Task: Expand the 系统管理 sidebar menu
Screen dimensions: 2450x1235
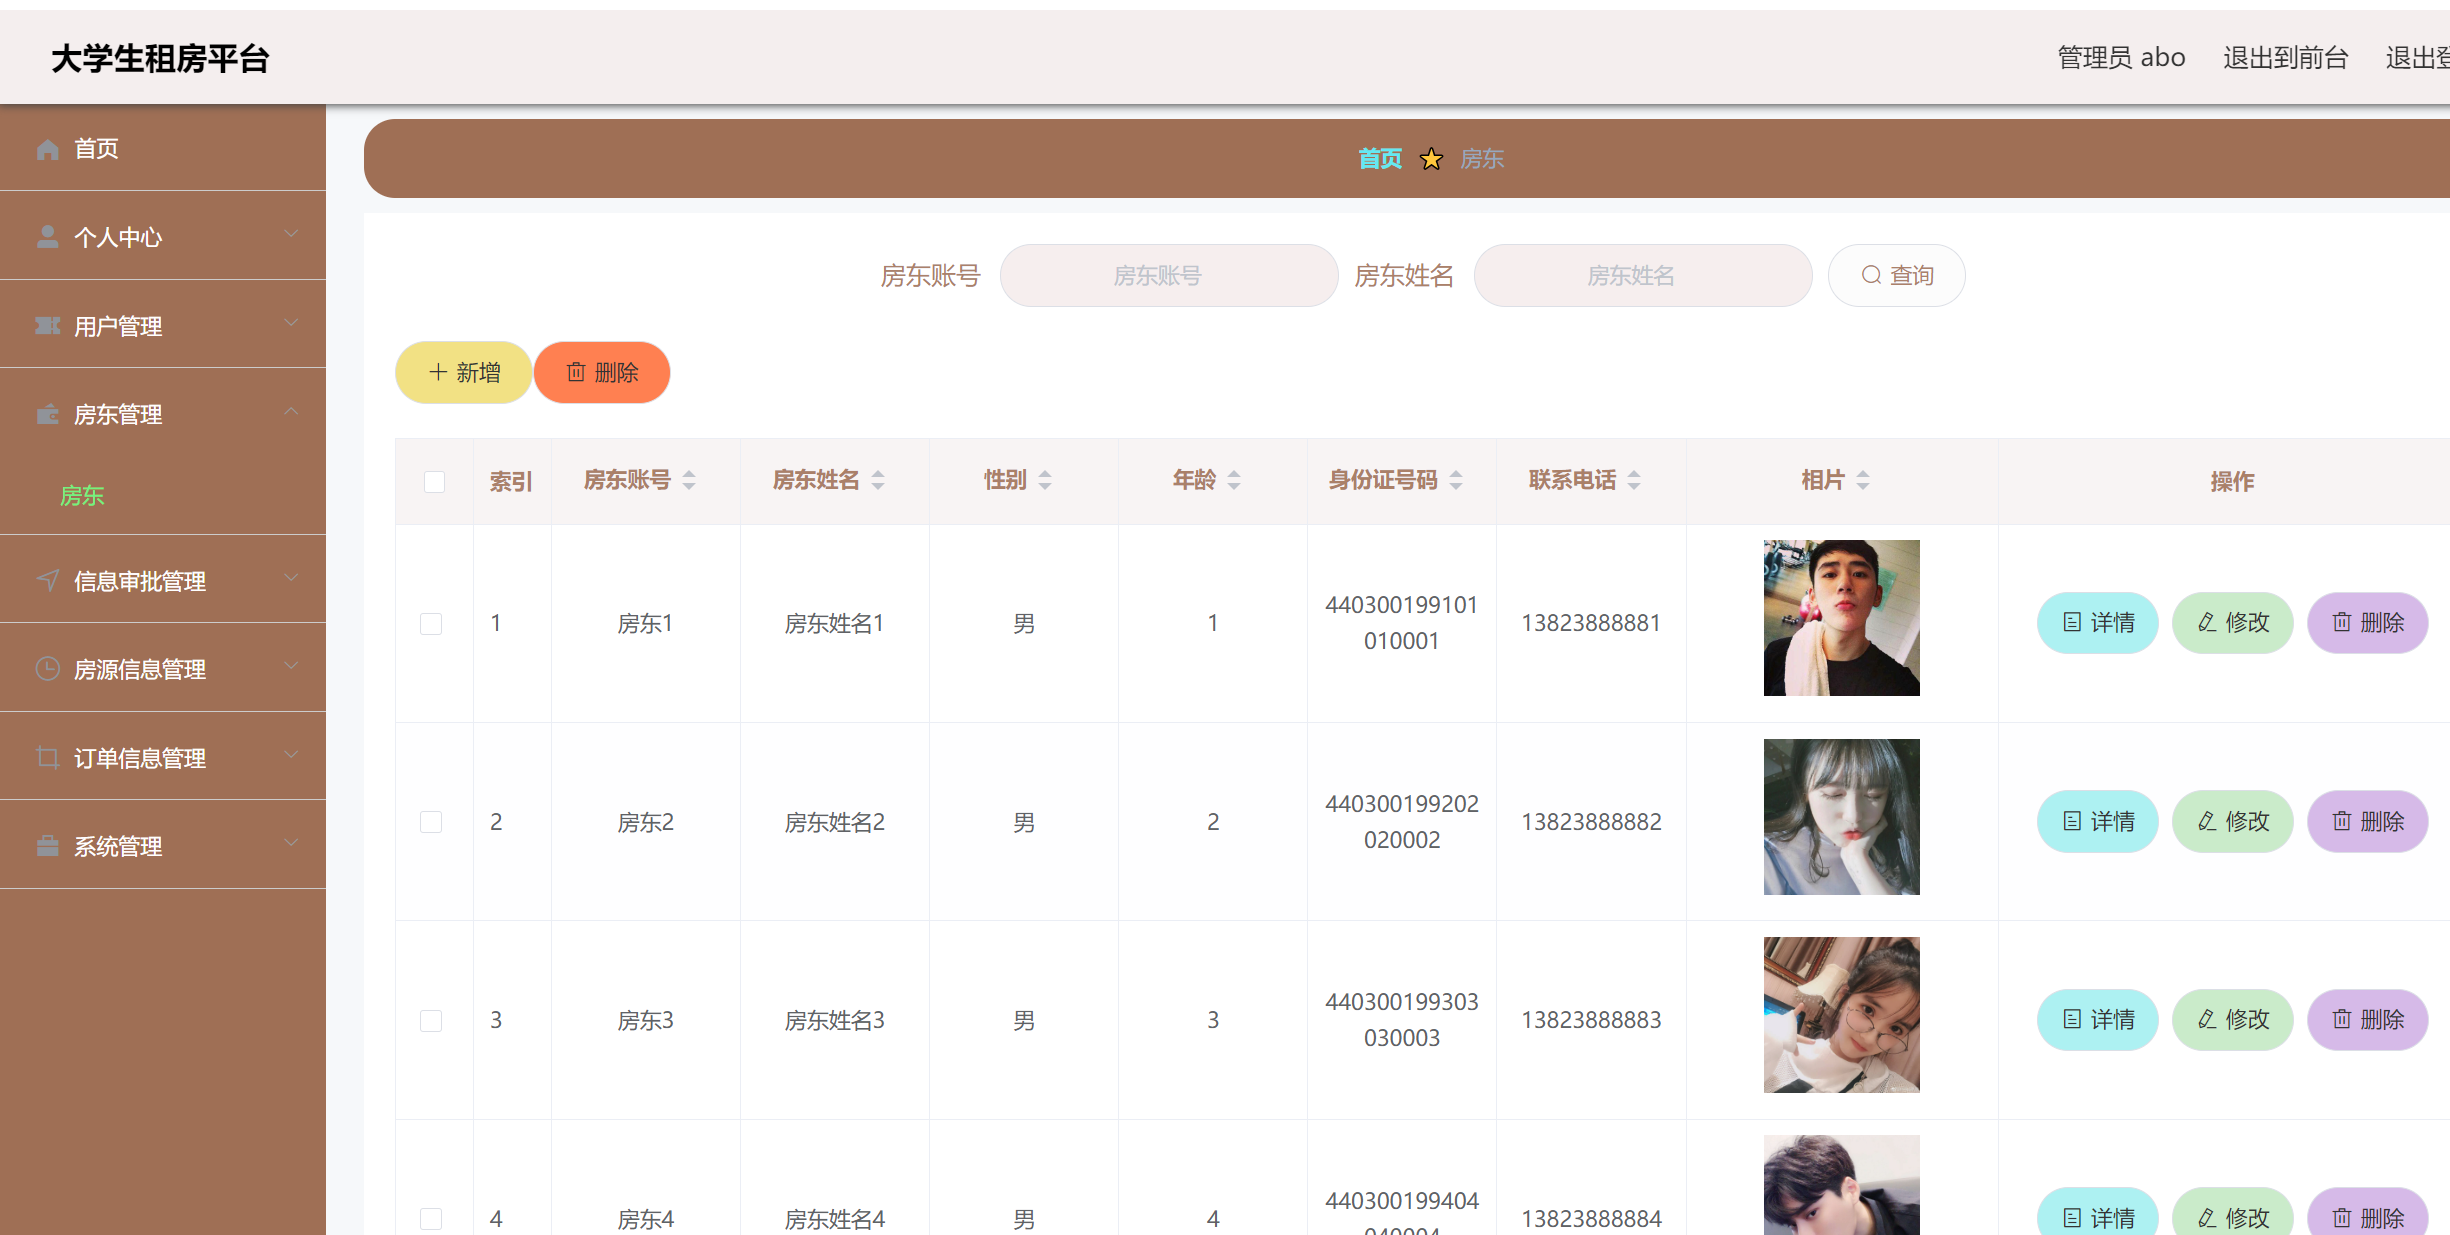Action: (x=162, y=846)
